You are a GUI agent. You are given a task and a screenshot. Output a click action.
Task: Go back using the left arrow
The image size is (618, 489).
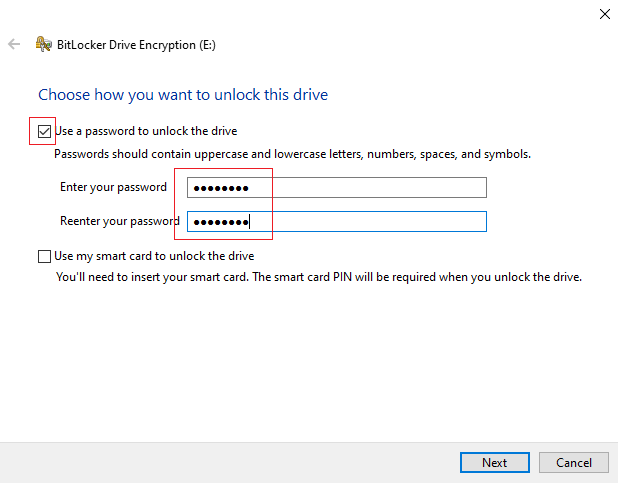pos(14,44)
